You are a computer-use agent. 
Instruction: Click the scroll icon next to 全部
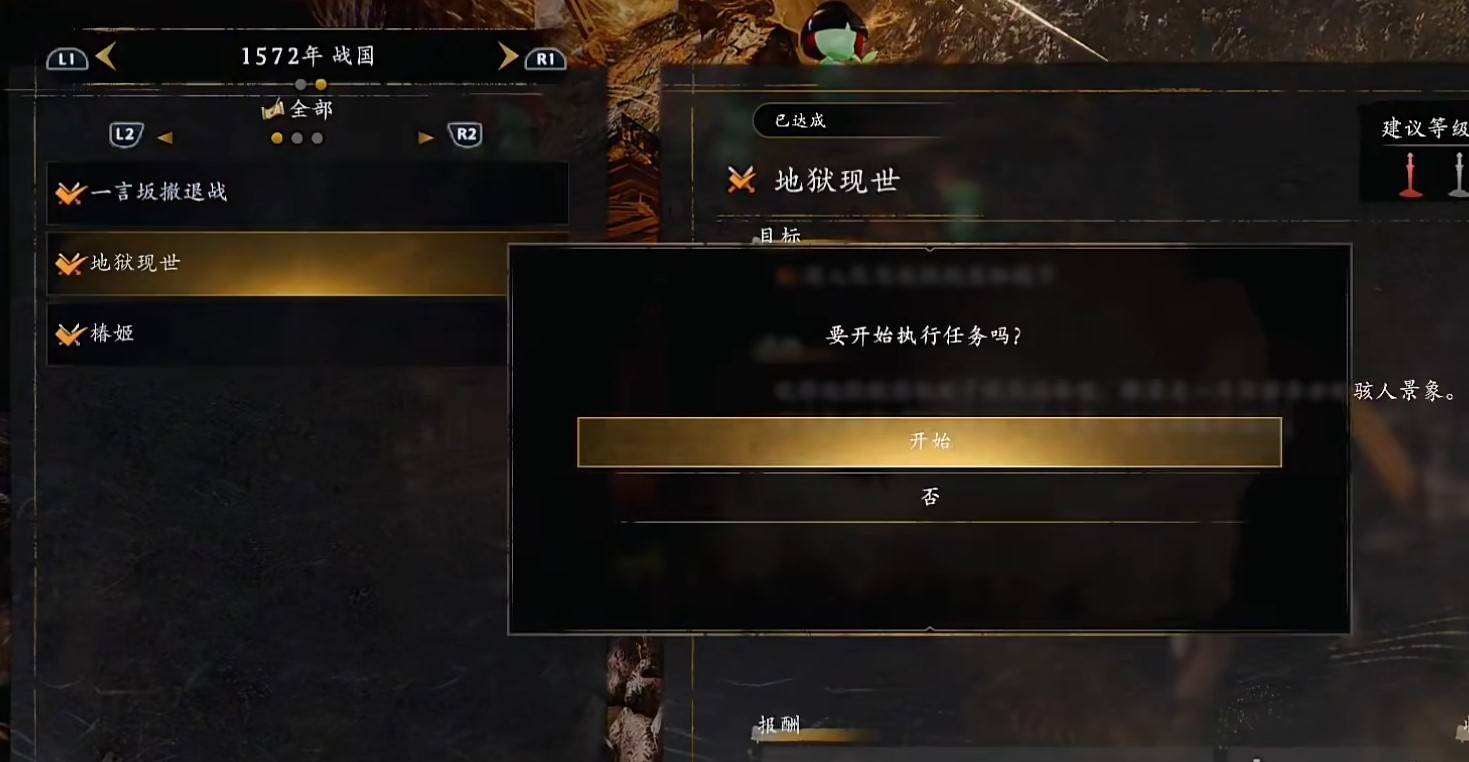click(x=273, y=109)
